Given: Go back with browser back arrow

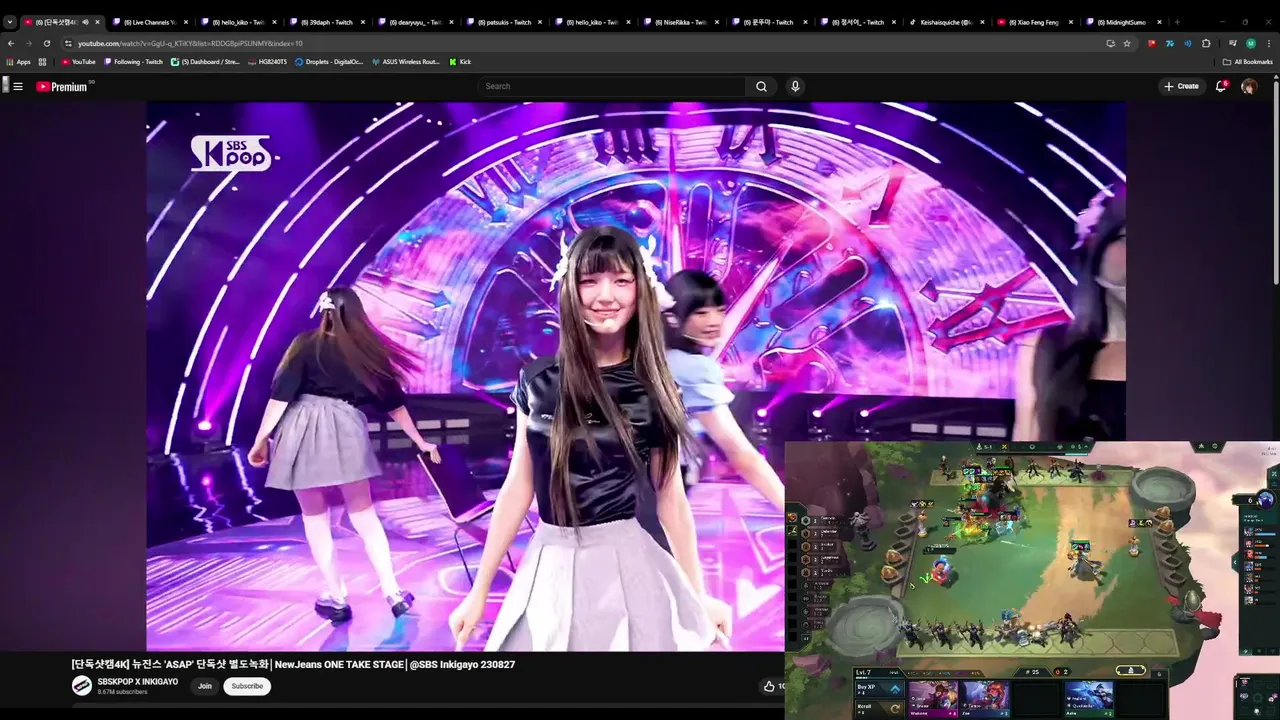Looking at the screenshot, I should pyautogui.click(x=11, y=44).
